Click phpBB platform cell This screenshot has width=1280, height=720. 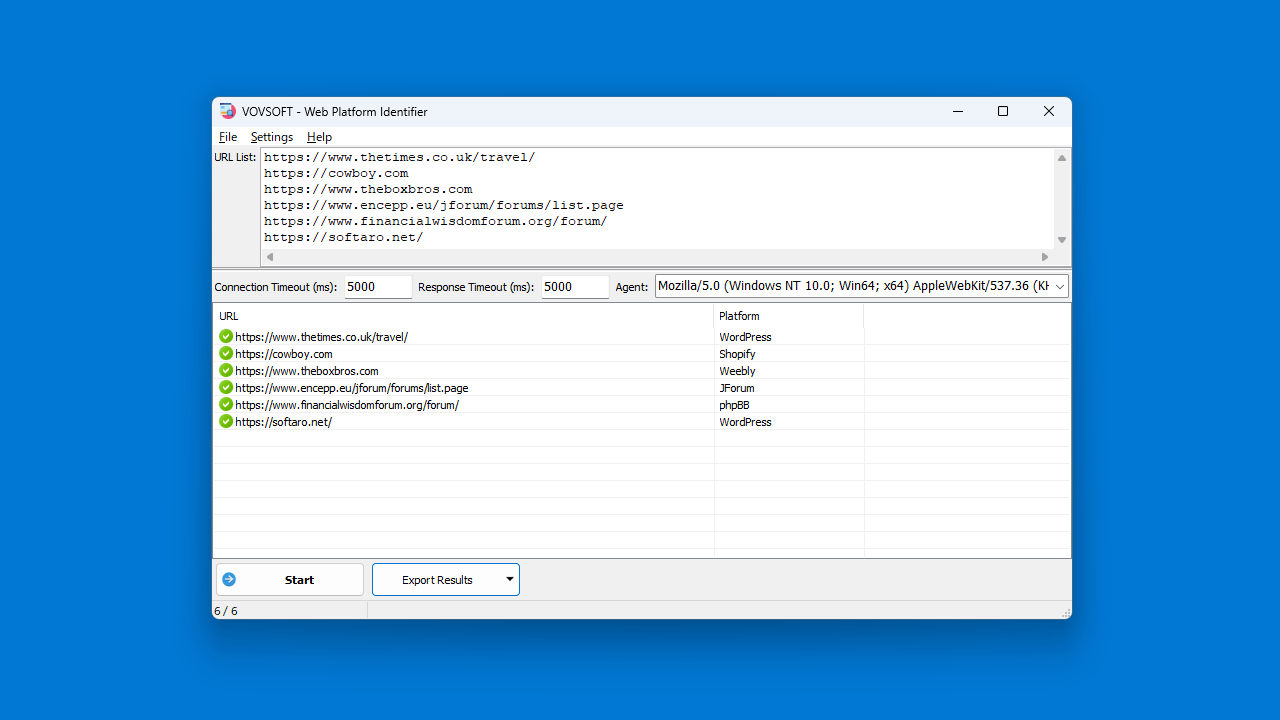734,405
